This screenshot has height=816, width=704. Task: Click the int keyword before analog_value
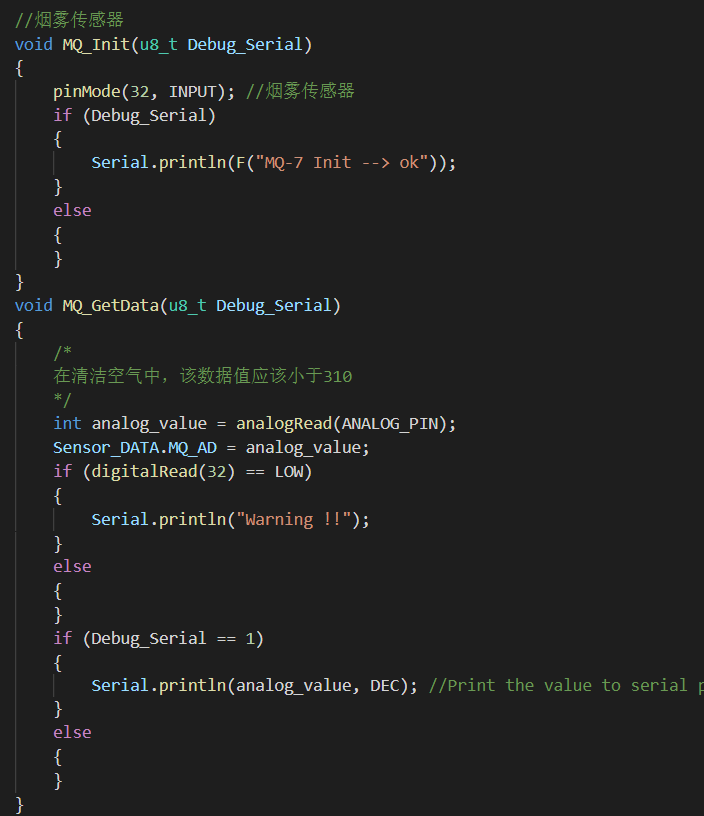coord(67,424)
